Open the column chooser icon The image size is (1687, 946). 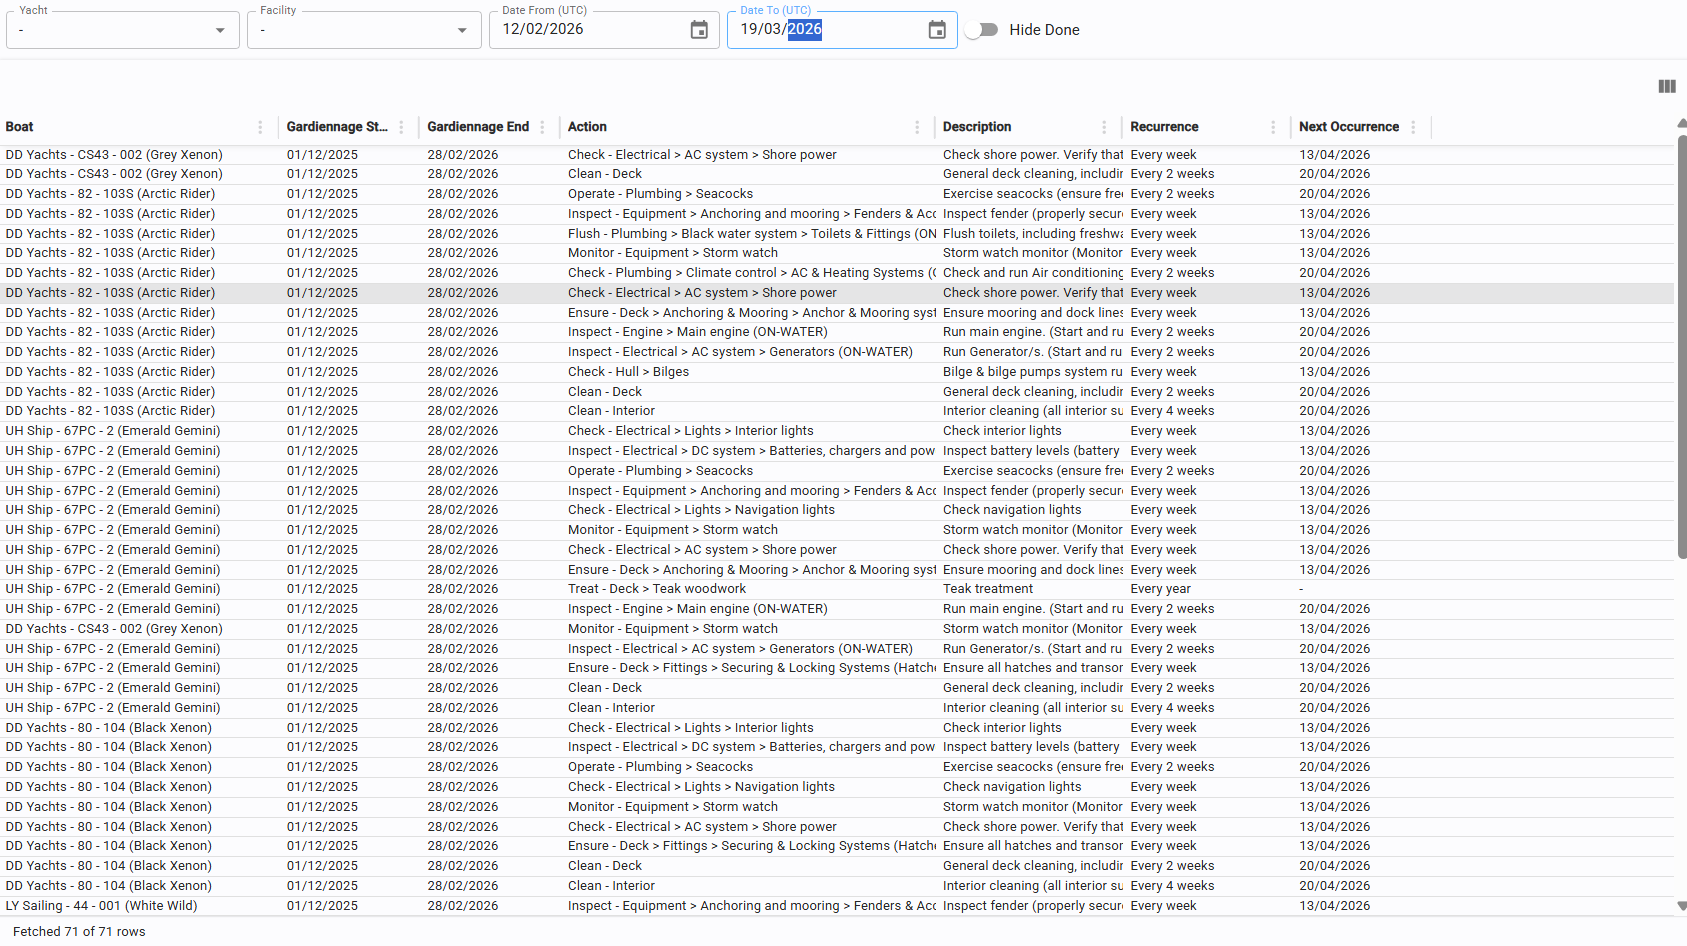click(x=1666, y=87)
